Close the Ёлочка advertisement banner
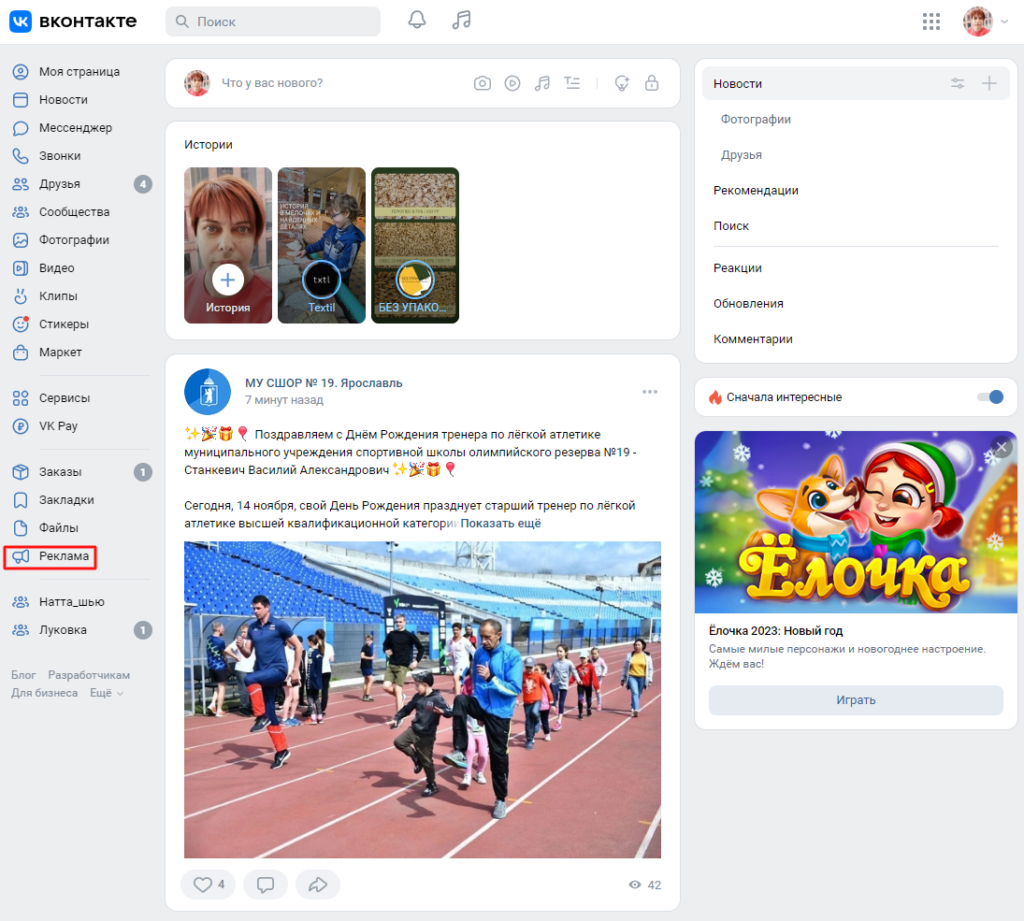The width and height of the screenshot is (1024, 921). (x=1001, y=448)
